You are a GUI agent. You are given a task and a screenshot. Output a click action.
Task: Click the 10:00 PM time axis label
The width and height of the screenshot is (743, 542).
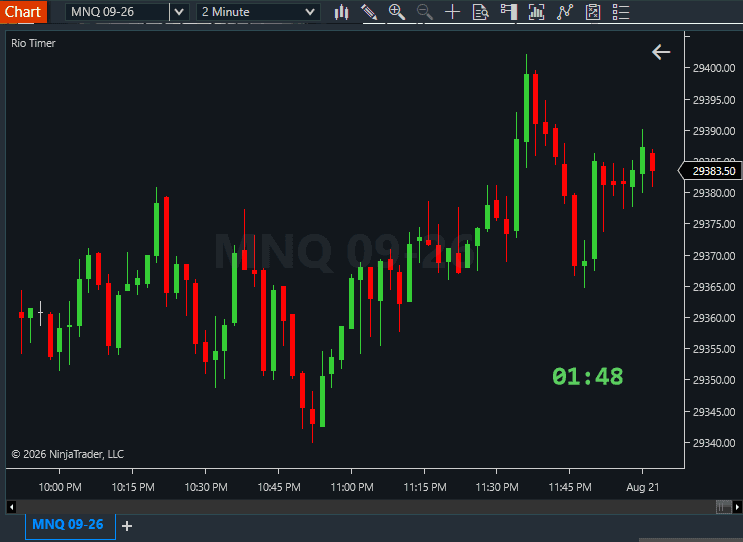point(60,487)
